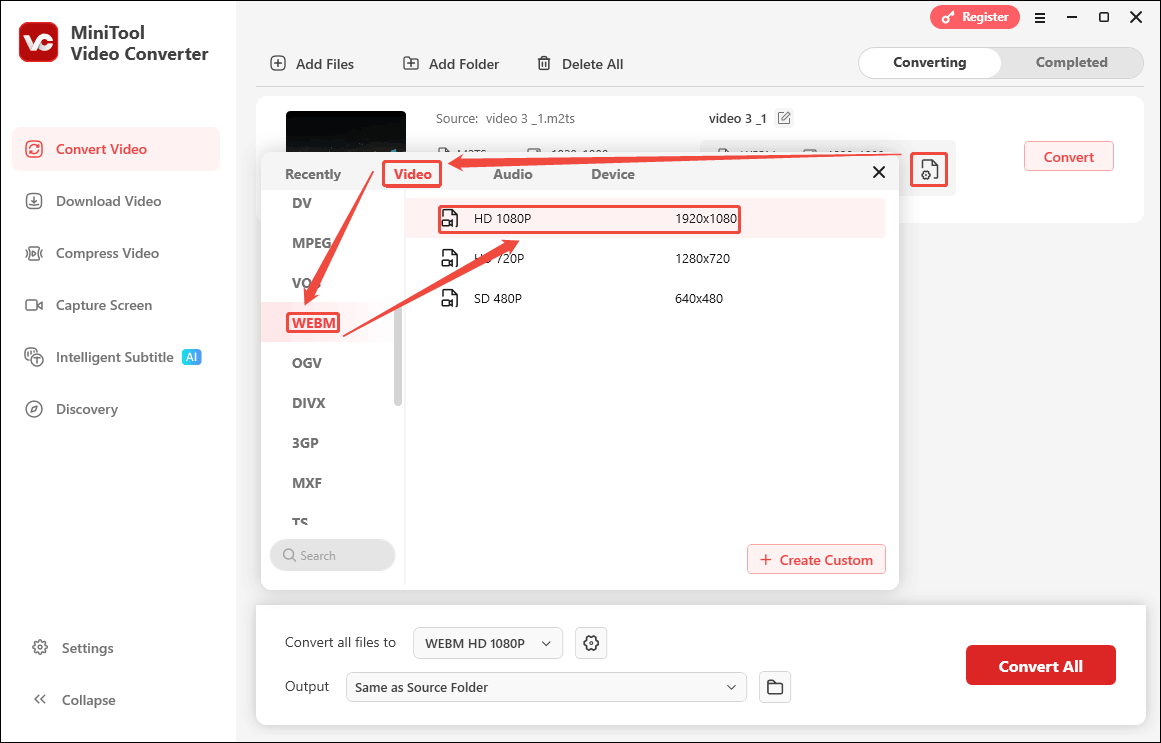The width and height of the screenshot is (1161, 743).
Task: Select the HD 1080P 1920x1080 preset
Action: pyautogui.click(x=589, y=219)
